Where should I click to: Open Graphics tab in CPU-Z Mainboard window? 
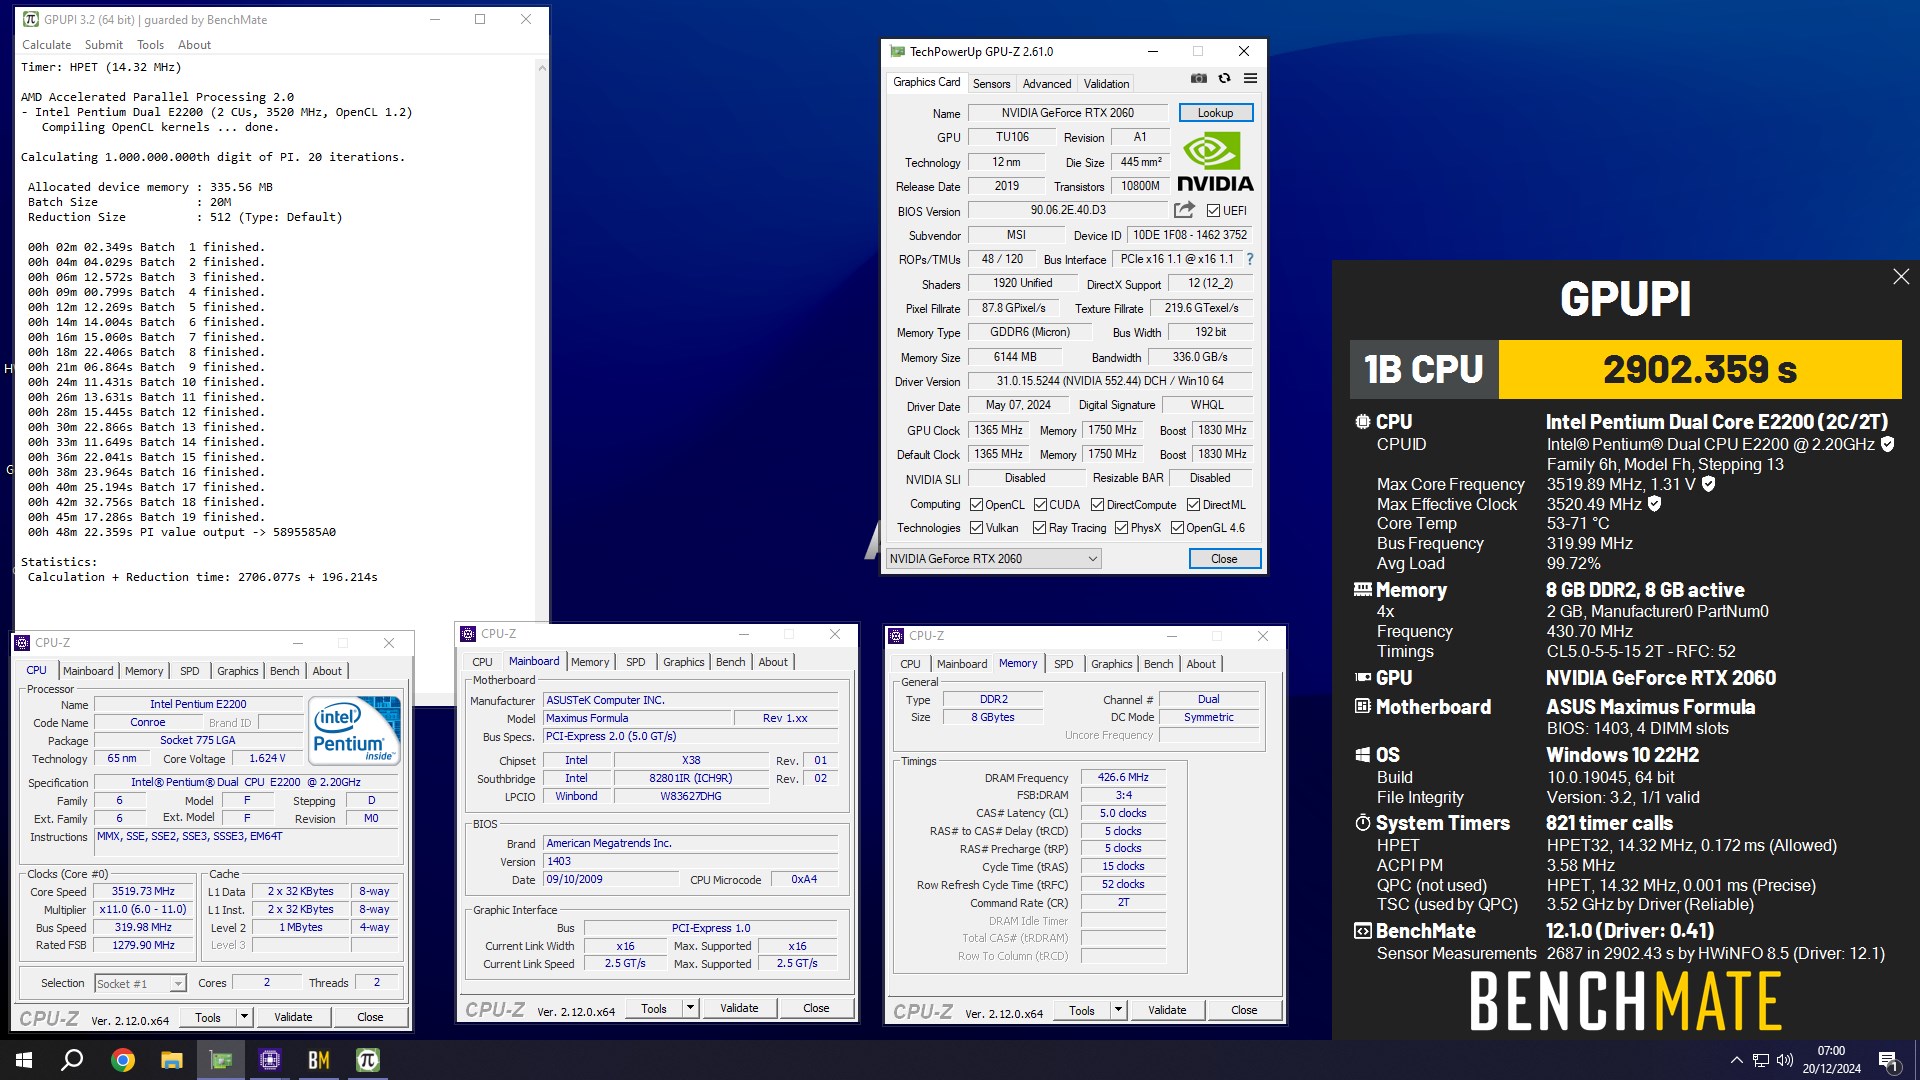pyautogui.click(x=683, y=662)
